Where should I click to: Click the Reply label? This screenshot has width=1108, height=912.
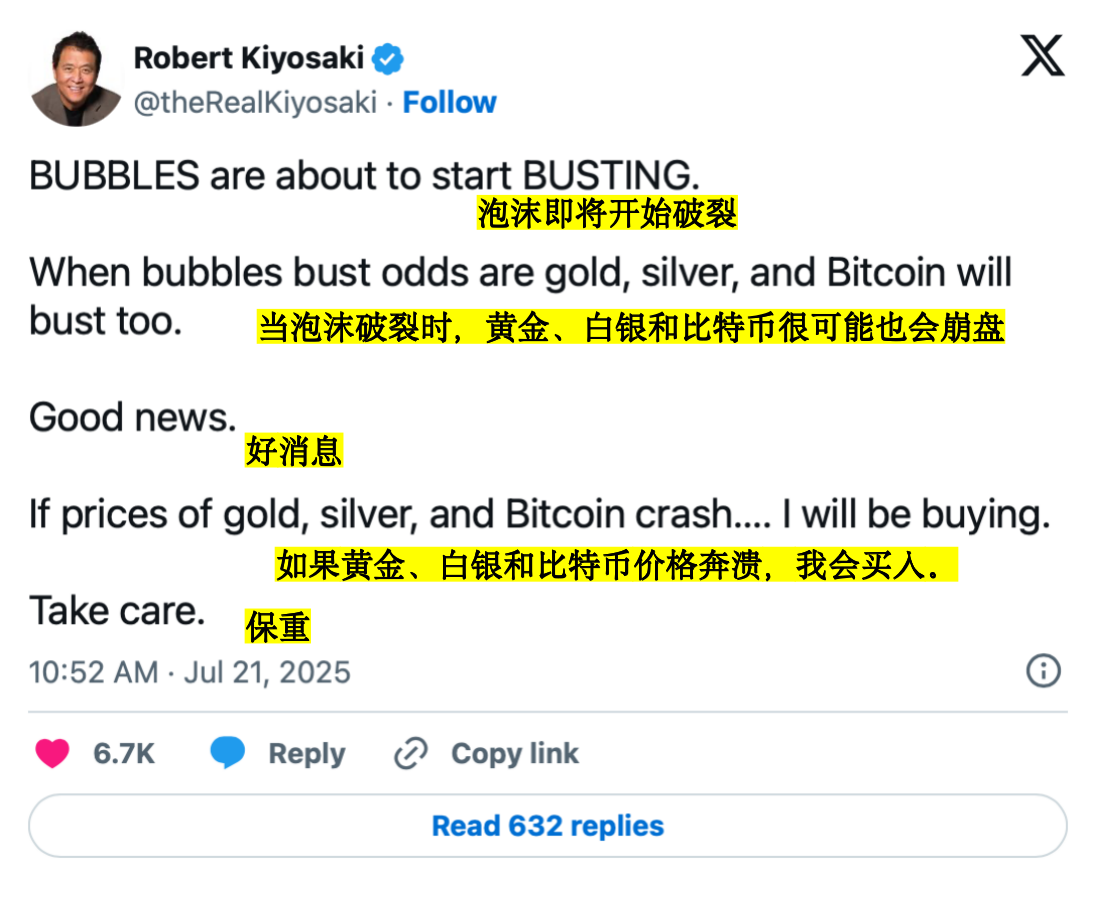point(307,754)
